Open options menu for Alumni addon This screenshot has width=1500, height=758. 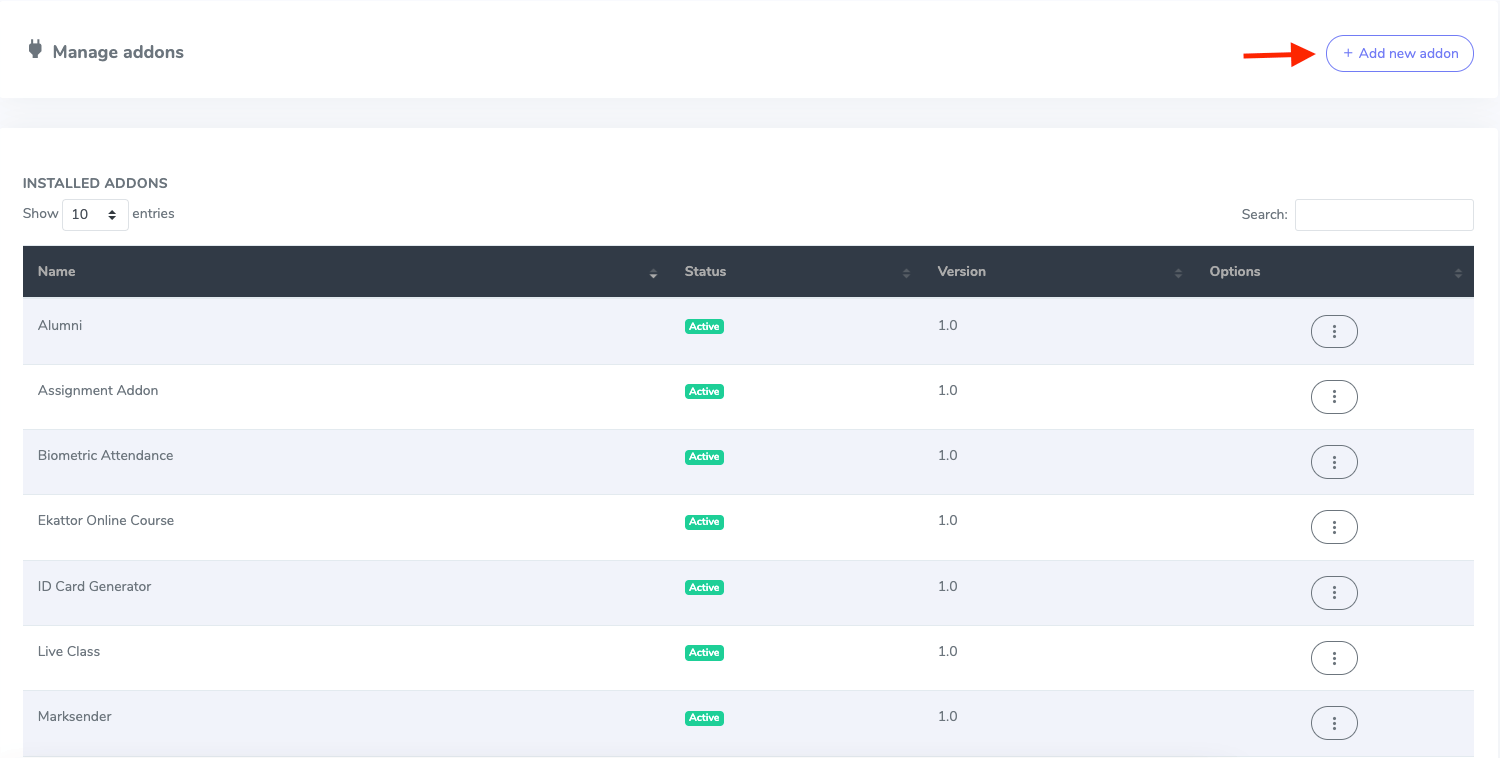click(1333, 332)
